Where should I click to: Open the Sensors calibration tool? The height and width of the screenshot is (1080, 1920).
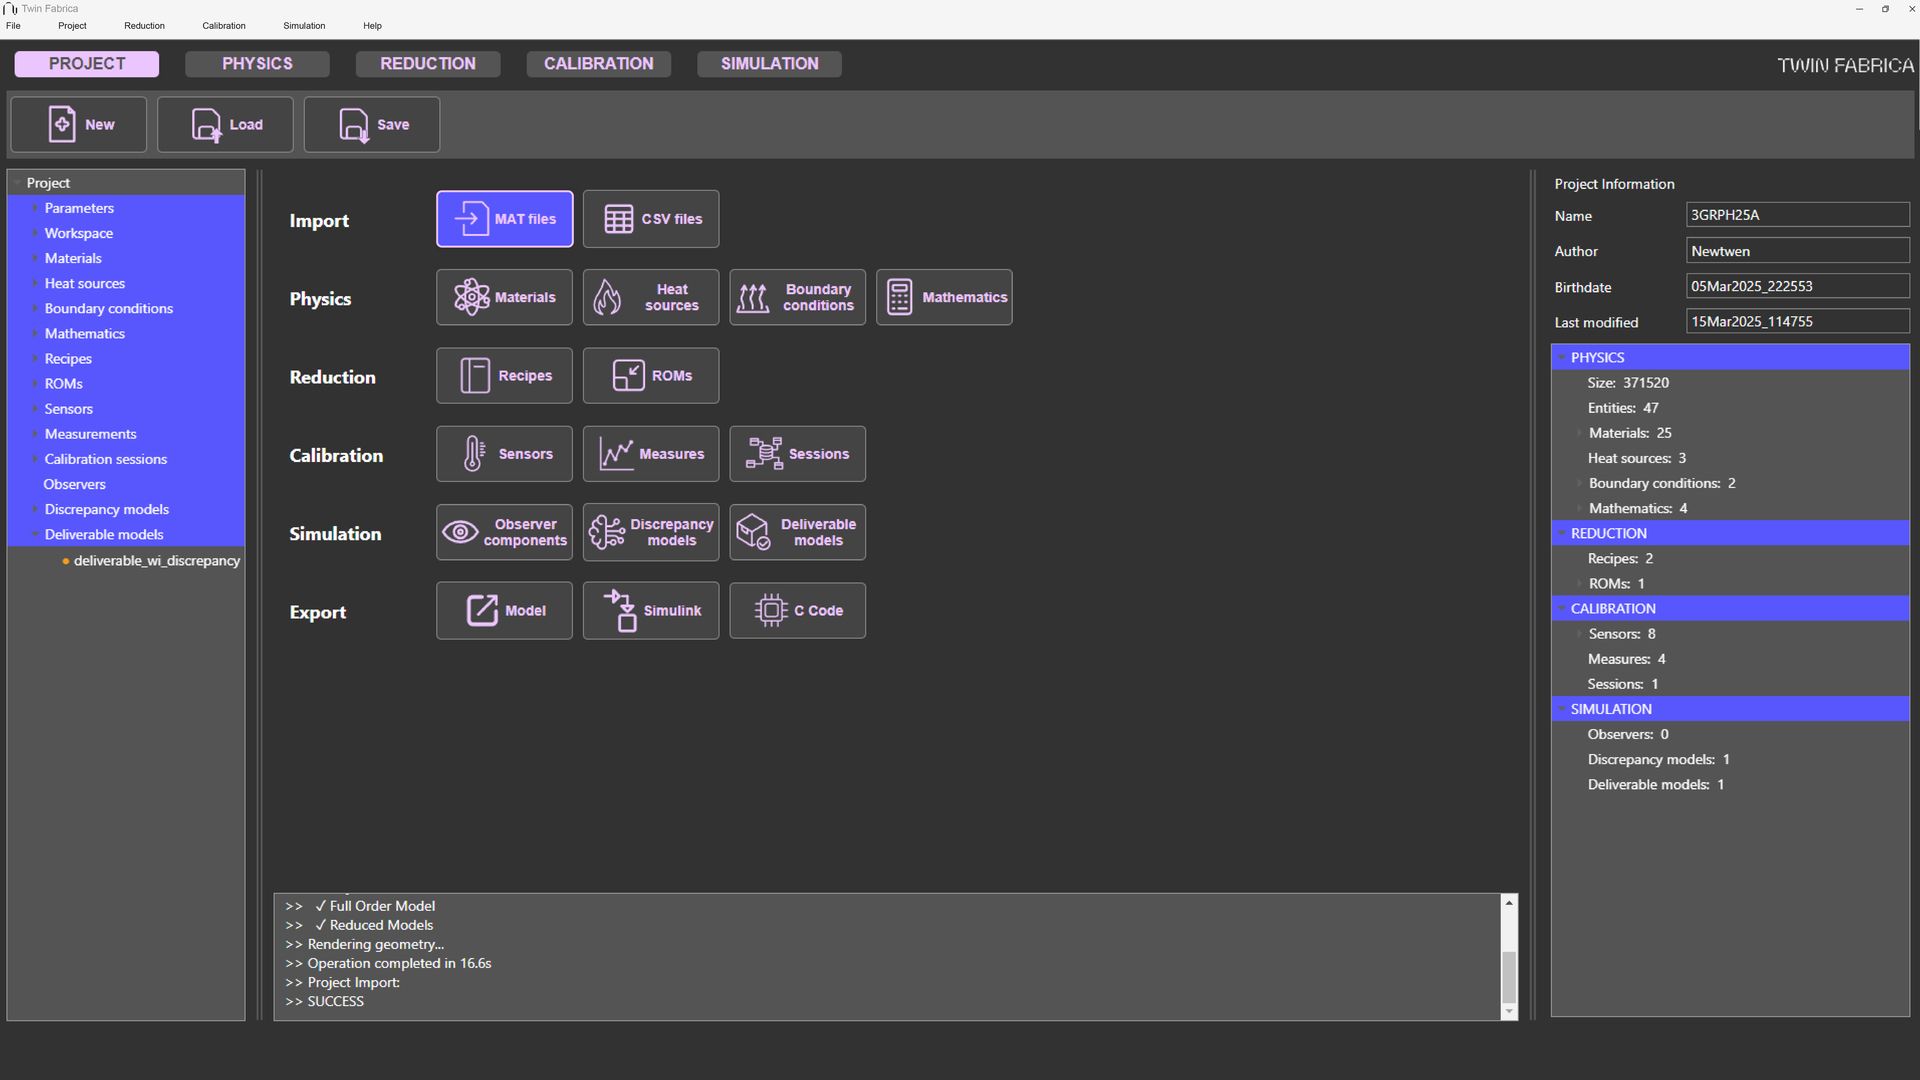504,454
